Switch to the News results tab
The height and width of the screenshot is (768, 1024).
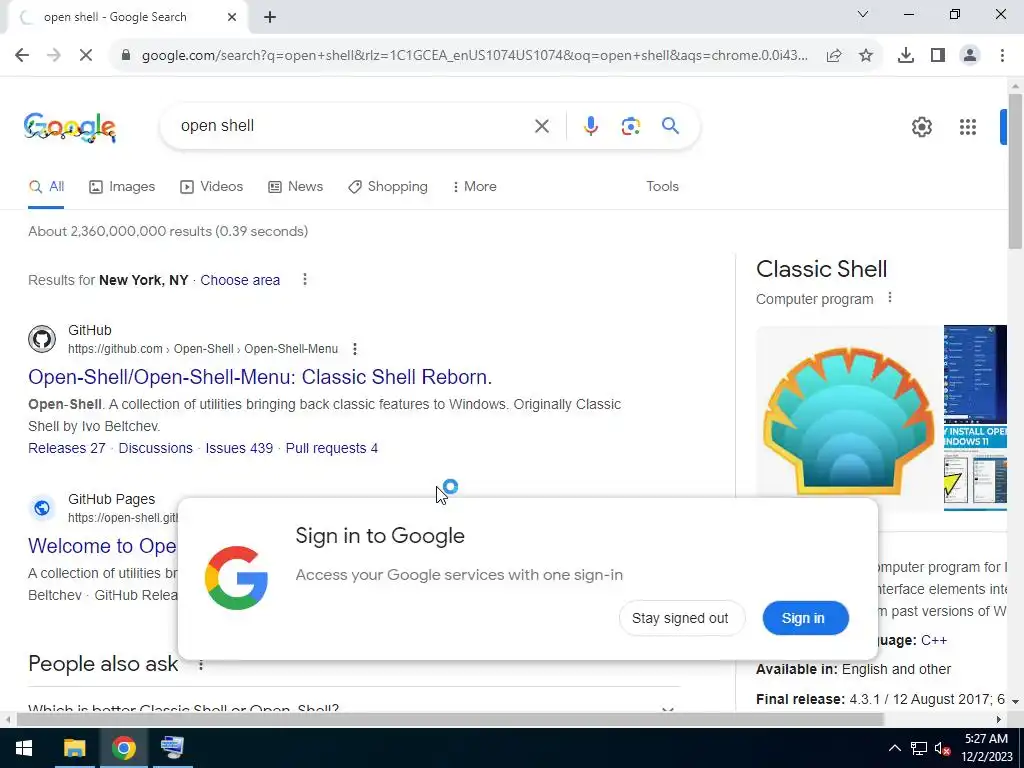pyautogui.click(x=295, y=187)
